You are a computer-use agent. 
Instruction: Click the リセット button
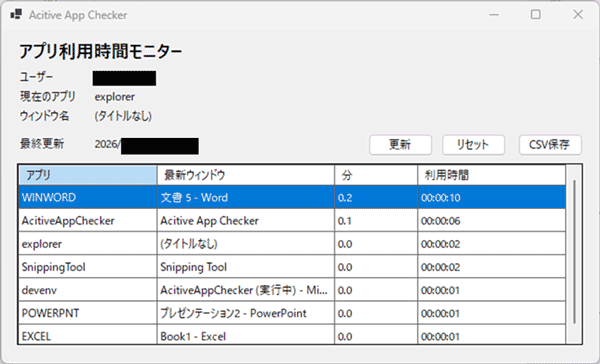473,145
